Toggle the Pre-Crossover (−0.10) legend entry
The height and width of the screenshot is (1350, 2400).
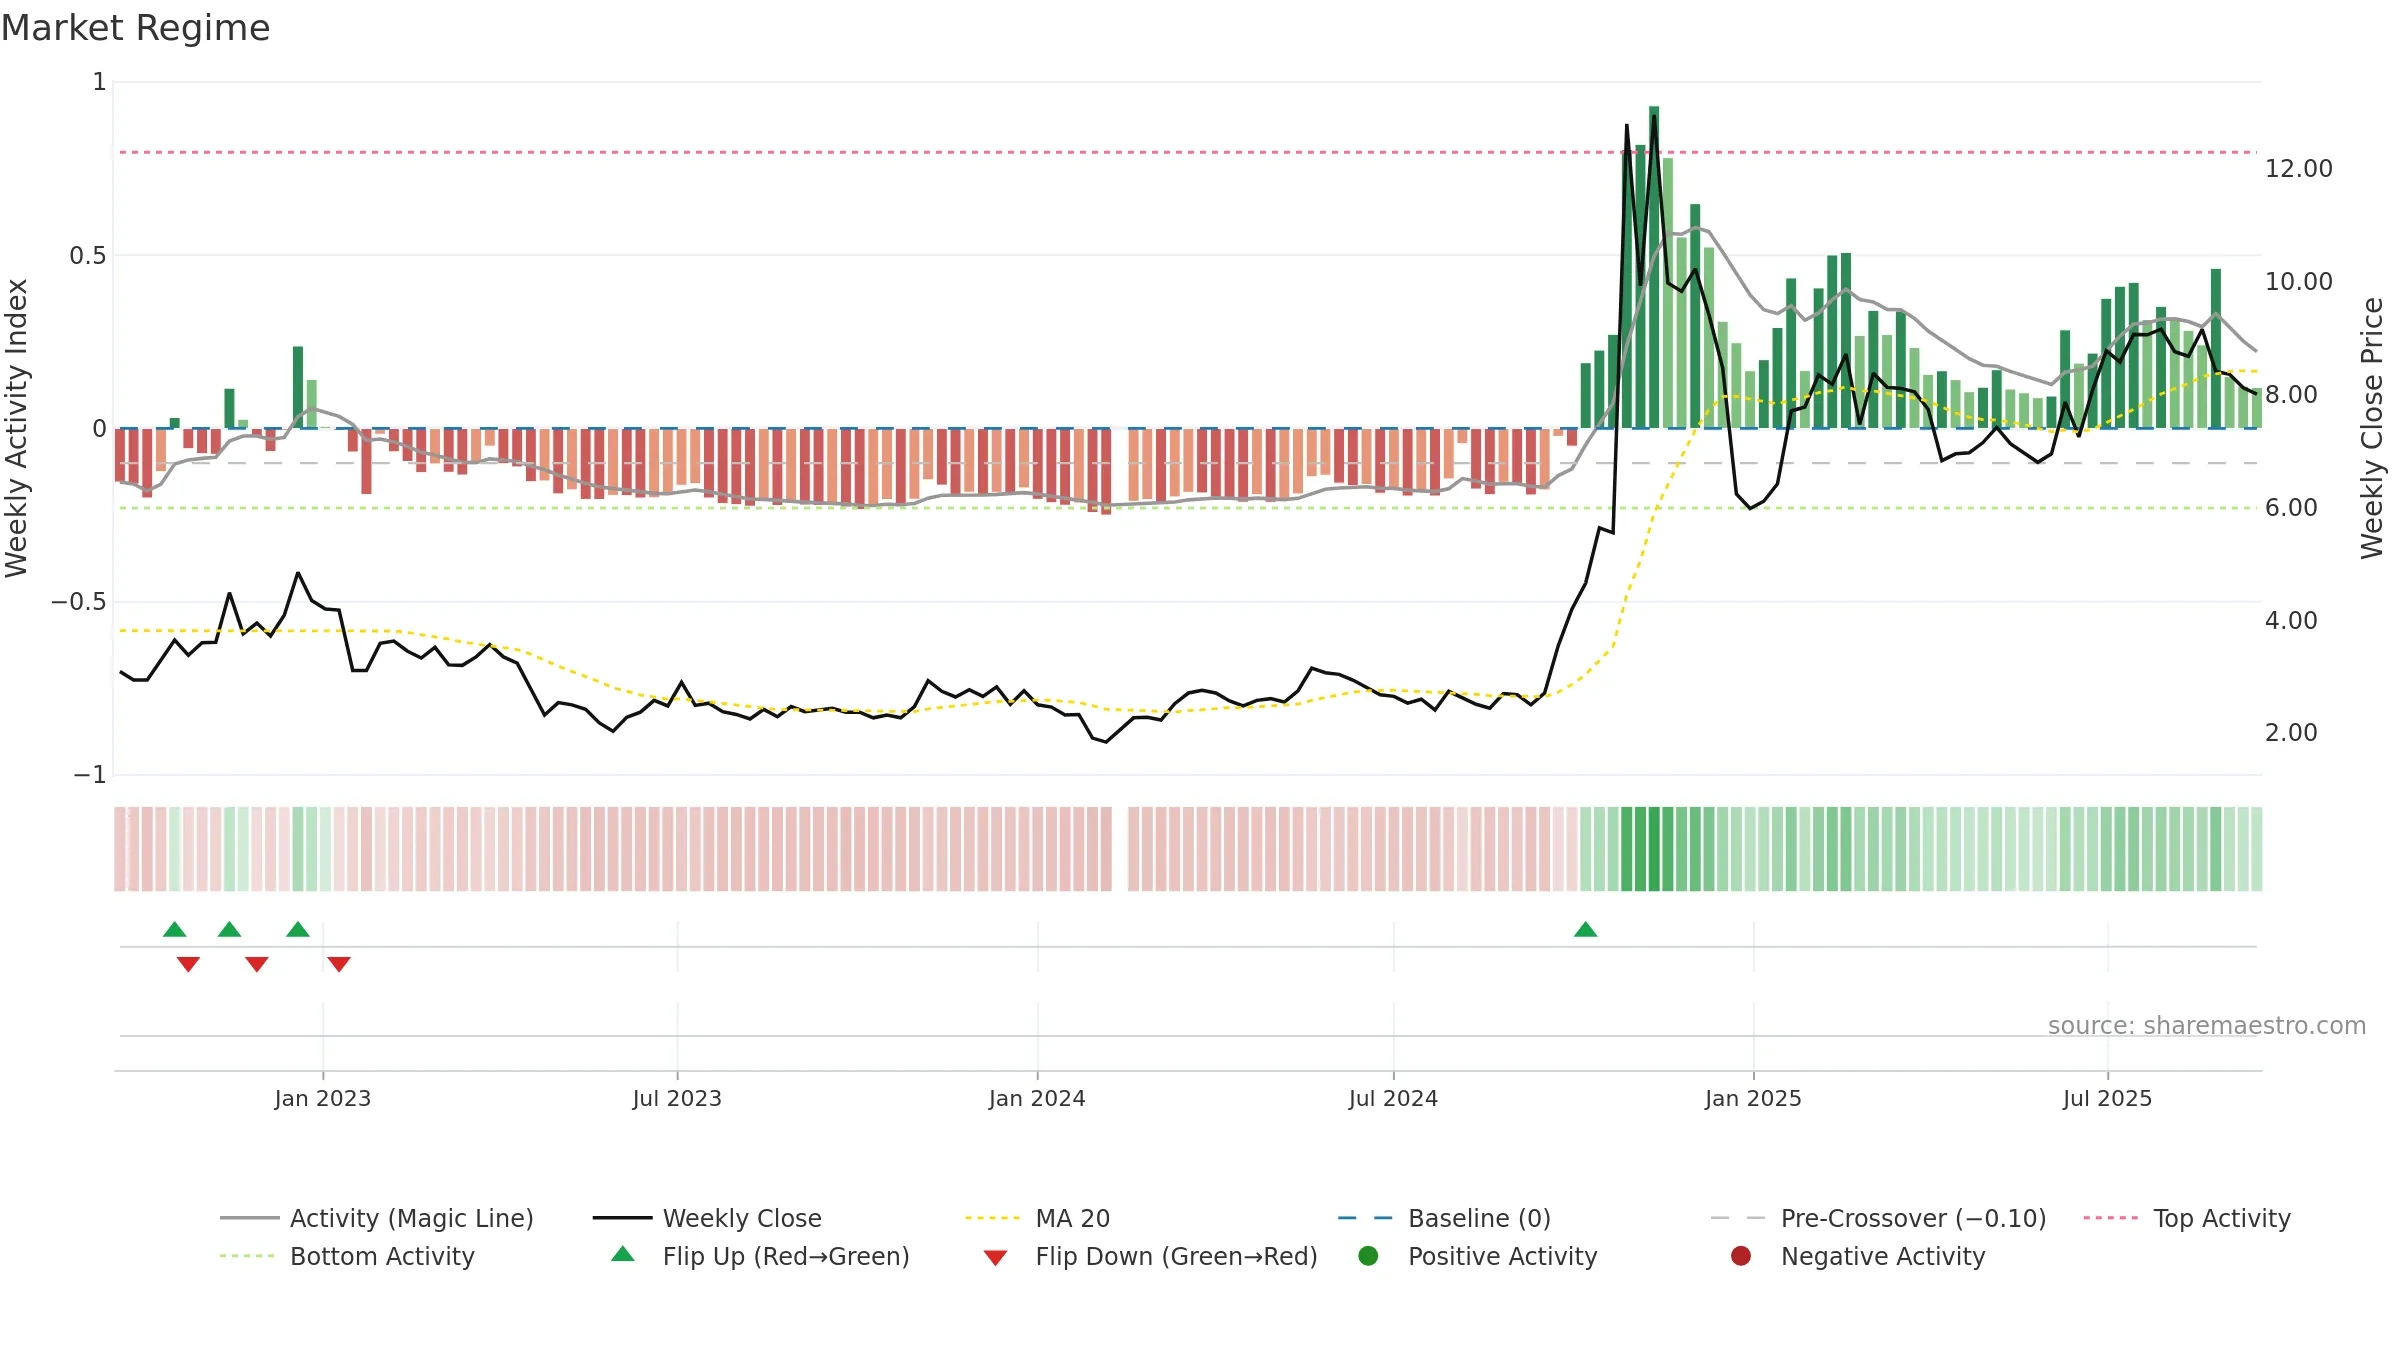(x=1879, y=1218)
